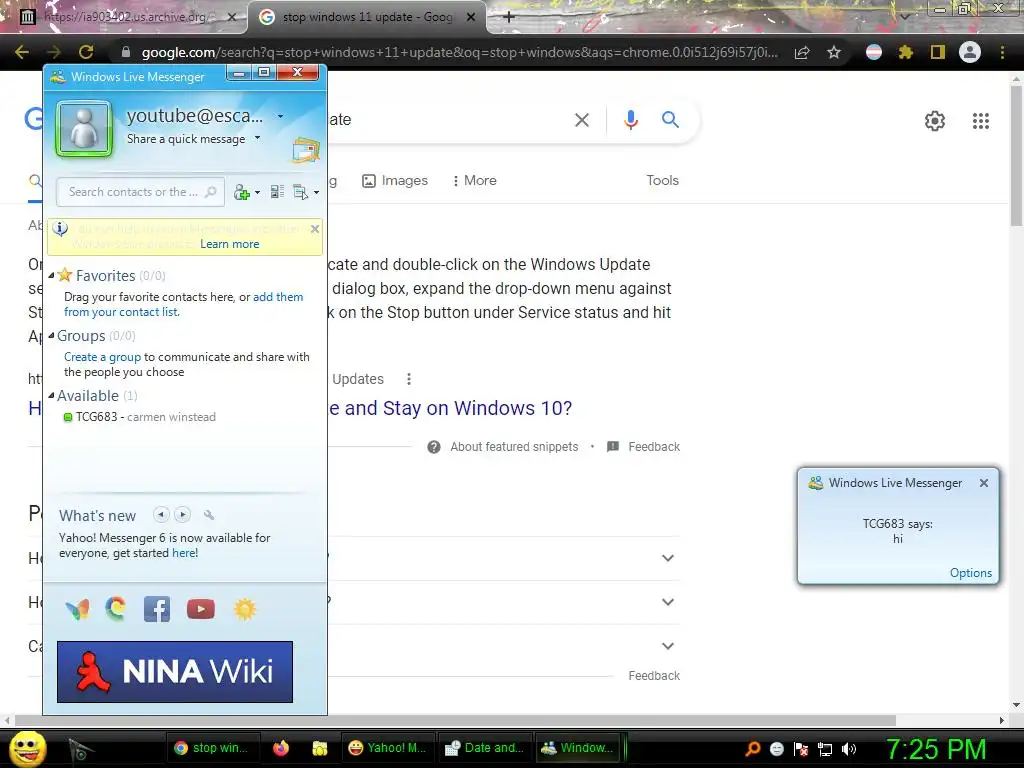
Task: Click the NINA Wiki banner
Action: point(175,671)
